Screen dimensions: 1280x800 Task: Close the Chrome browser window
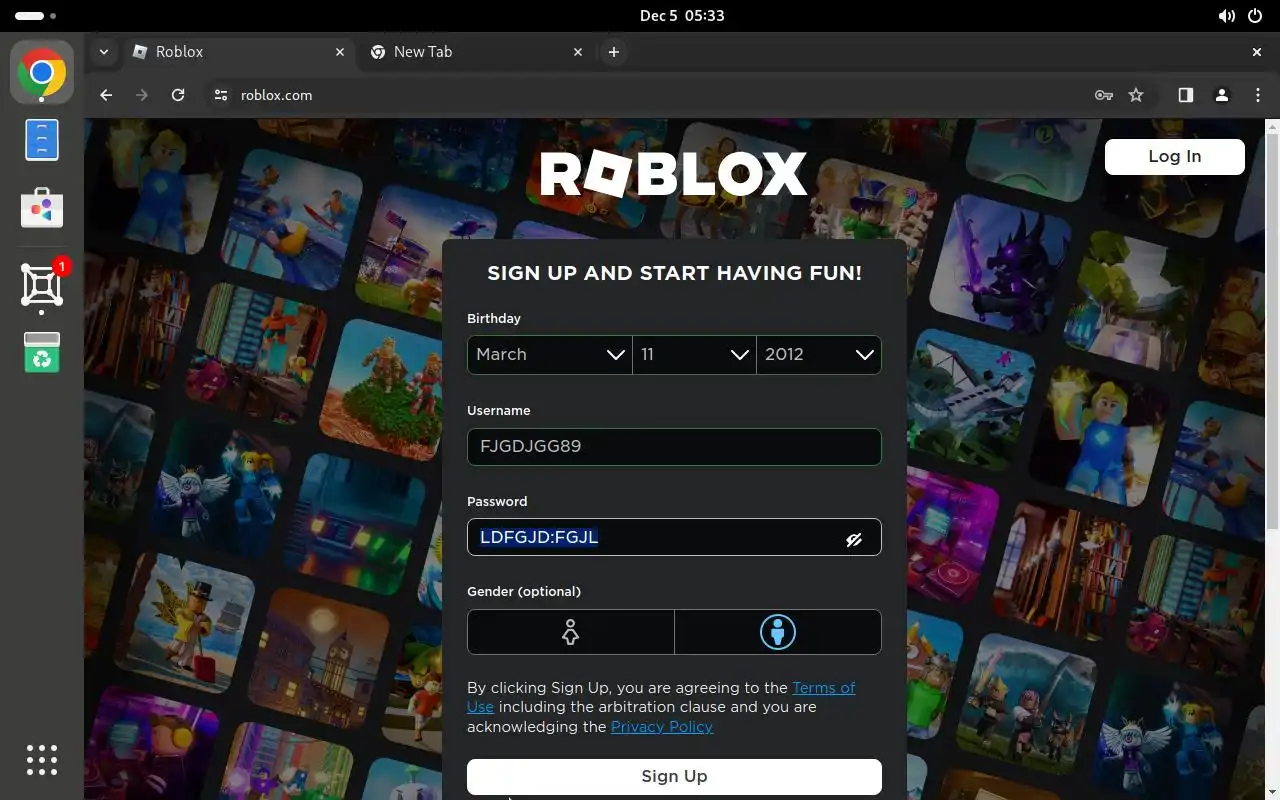tap(1257, 52)
